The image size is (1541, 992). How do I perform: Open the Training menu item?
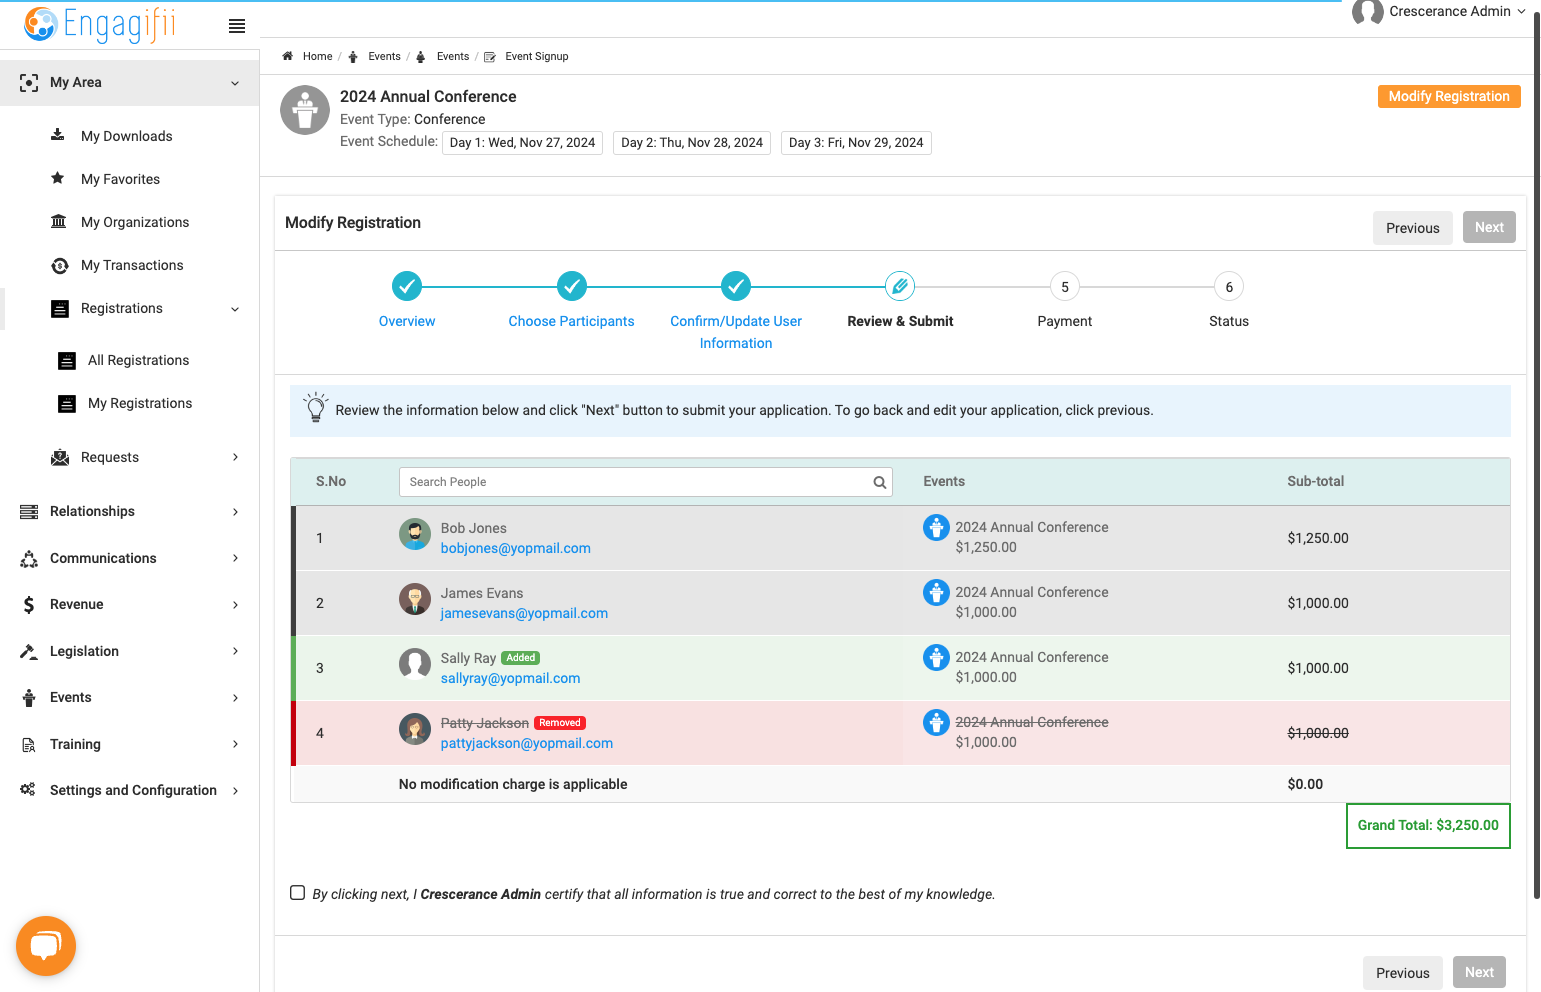point(130,744)
